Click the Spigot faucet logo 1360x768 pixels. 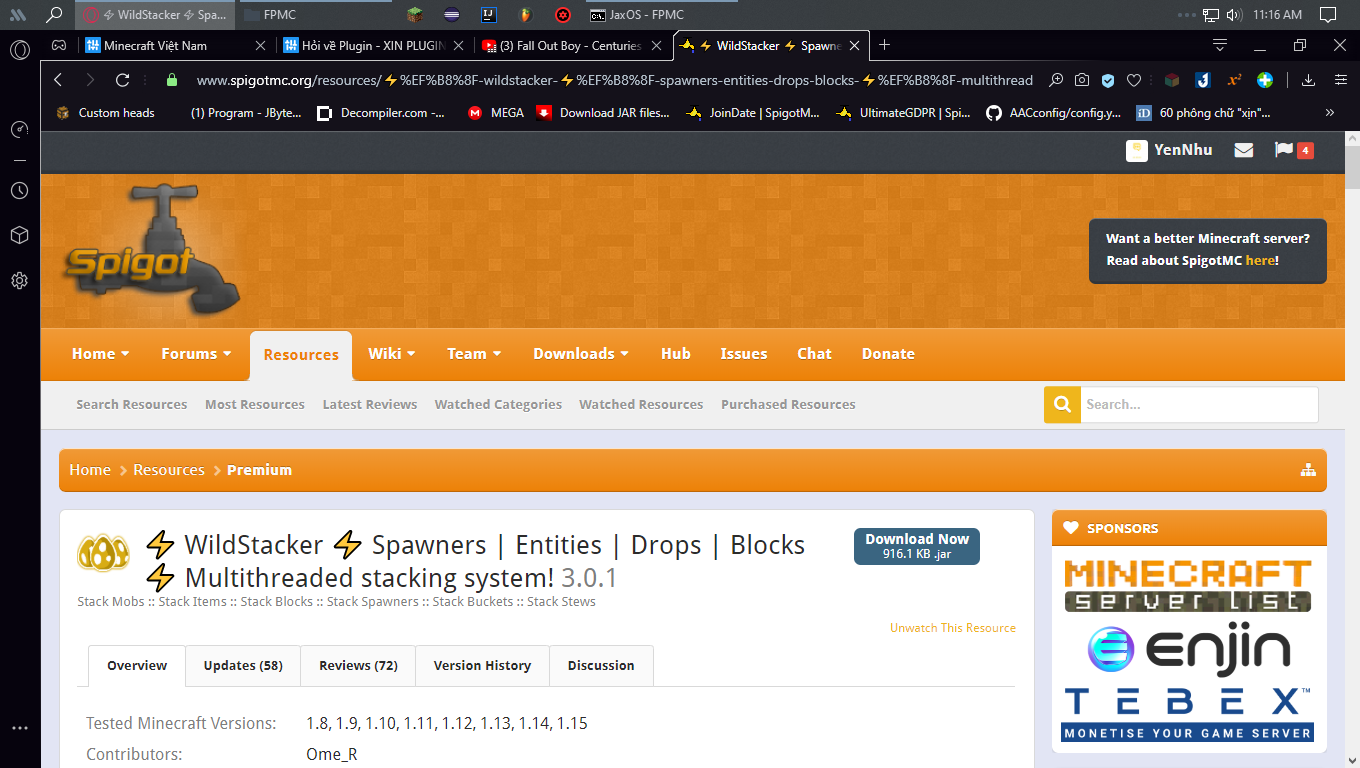(153, 249)
